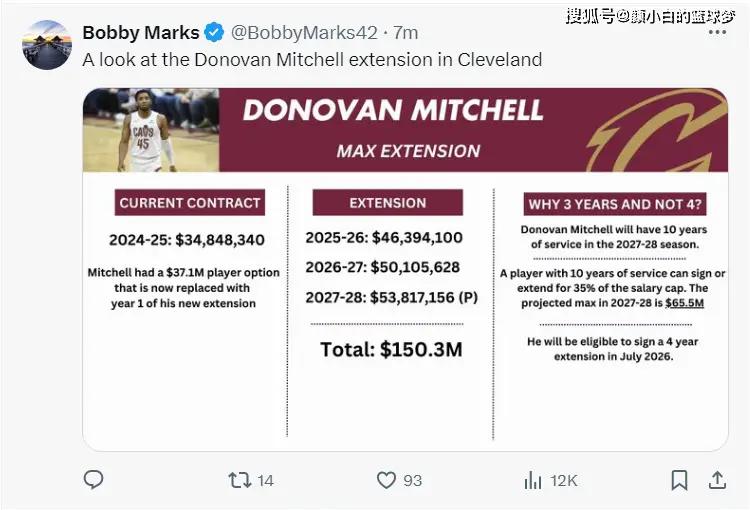Like the post with the heart icon
The width and height of the screenshot is (750, 510).
386,481
